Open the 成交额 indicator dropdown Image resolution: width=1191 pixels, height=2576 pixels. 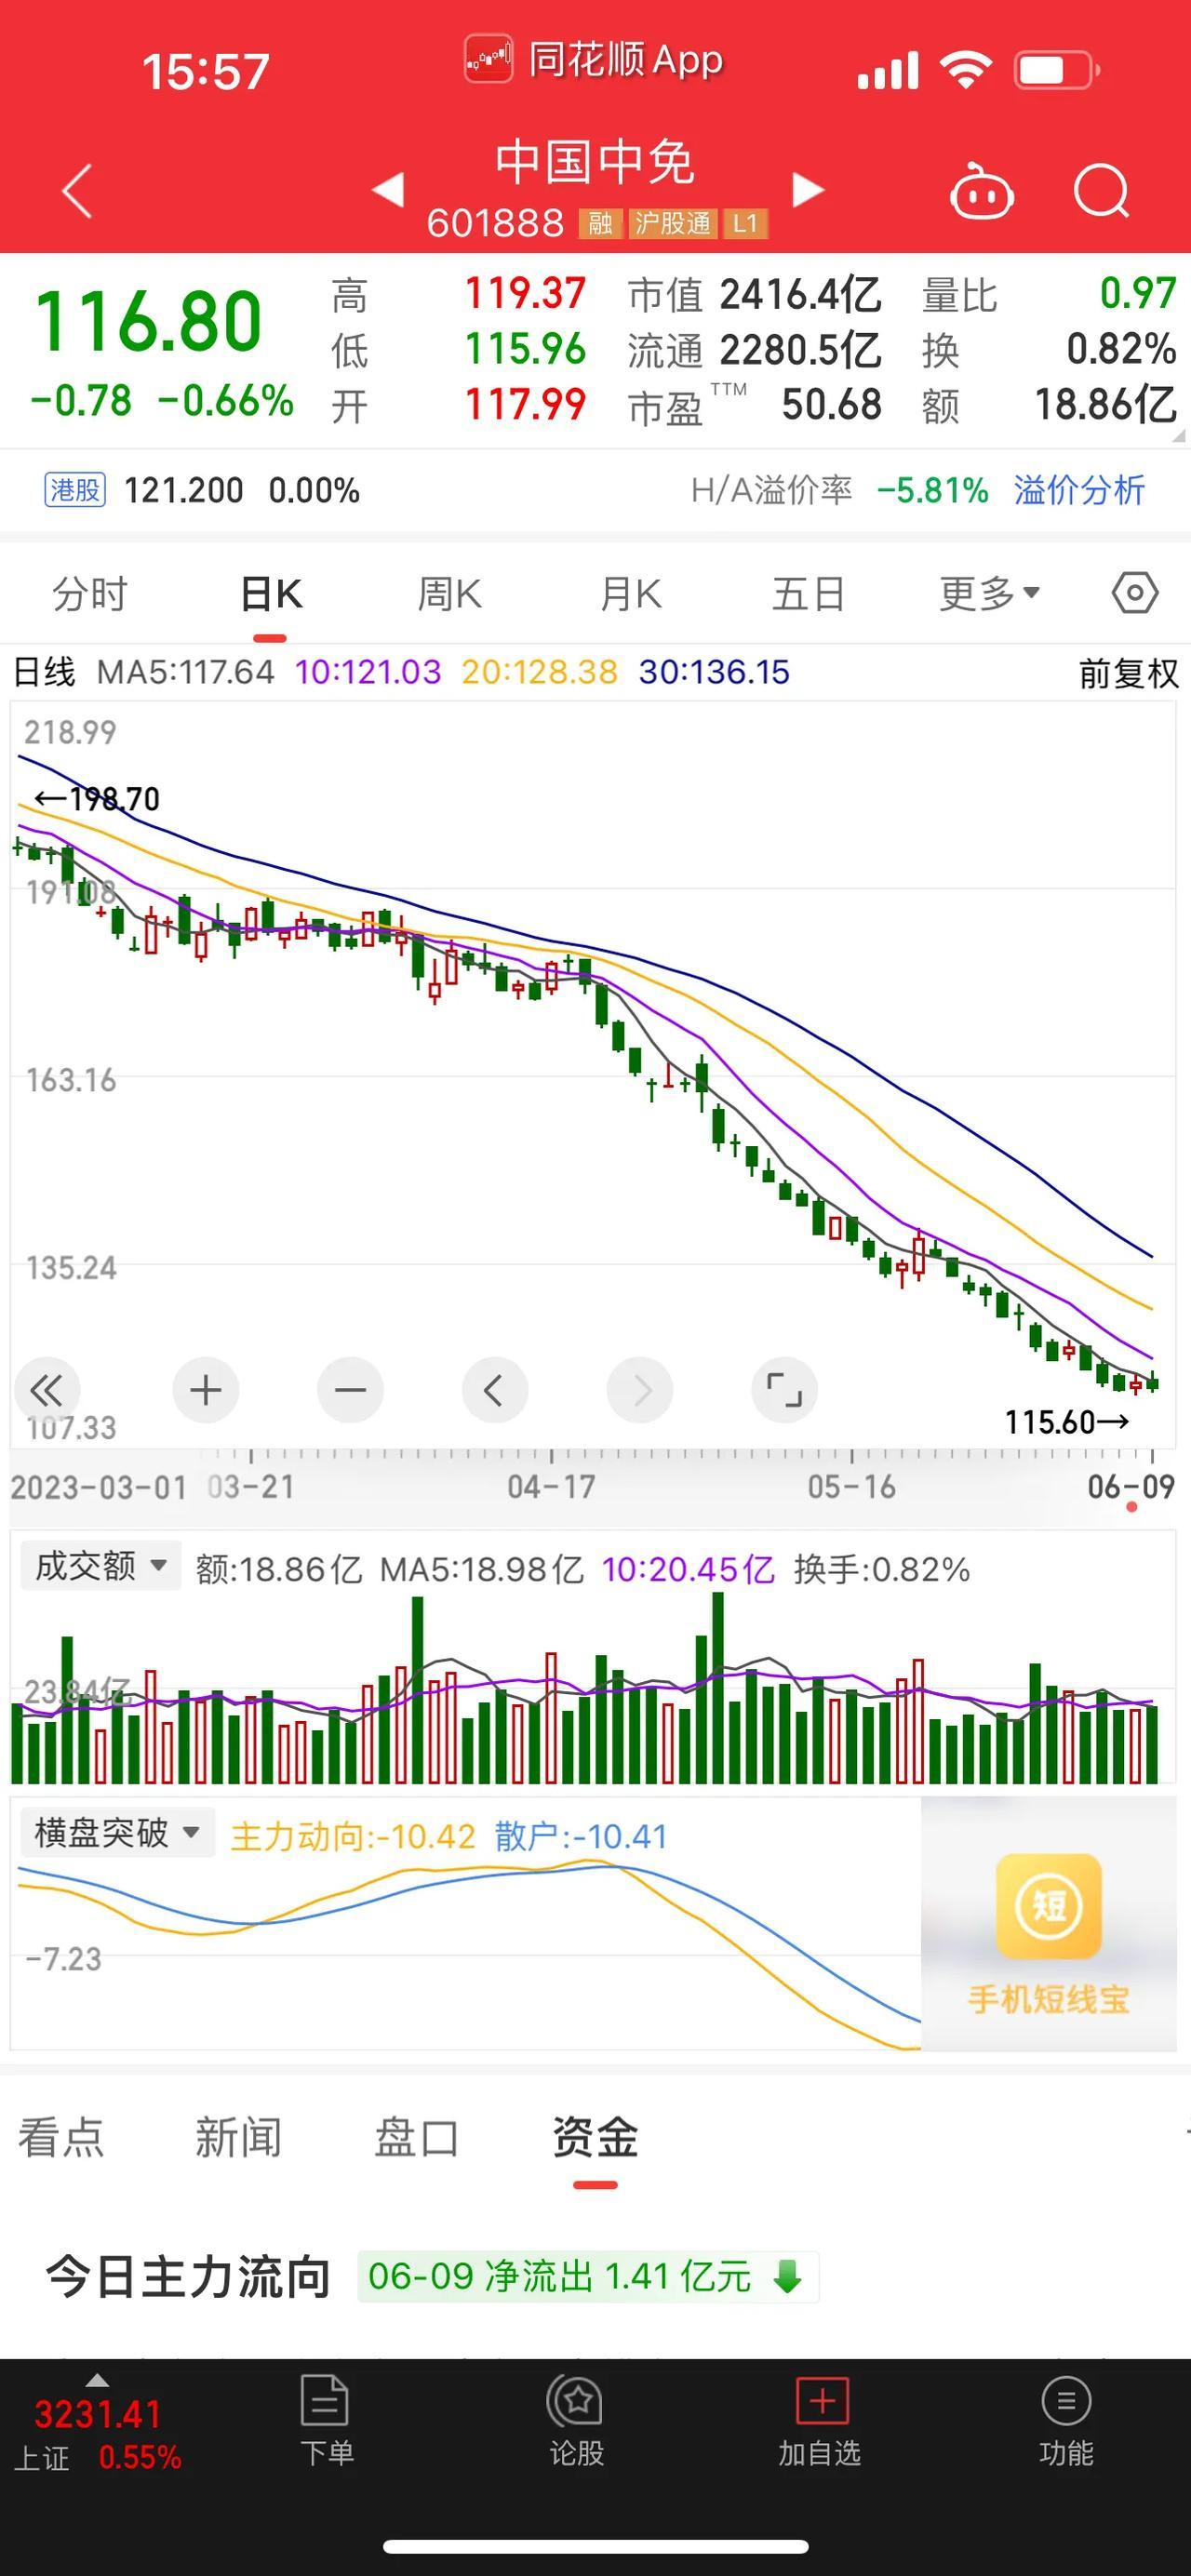[101, 1565]
